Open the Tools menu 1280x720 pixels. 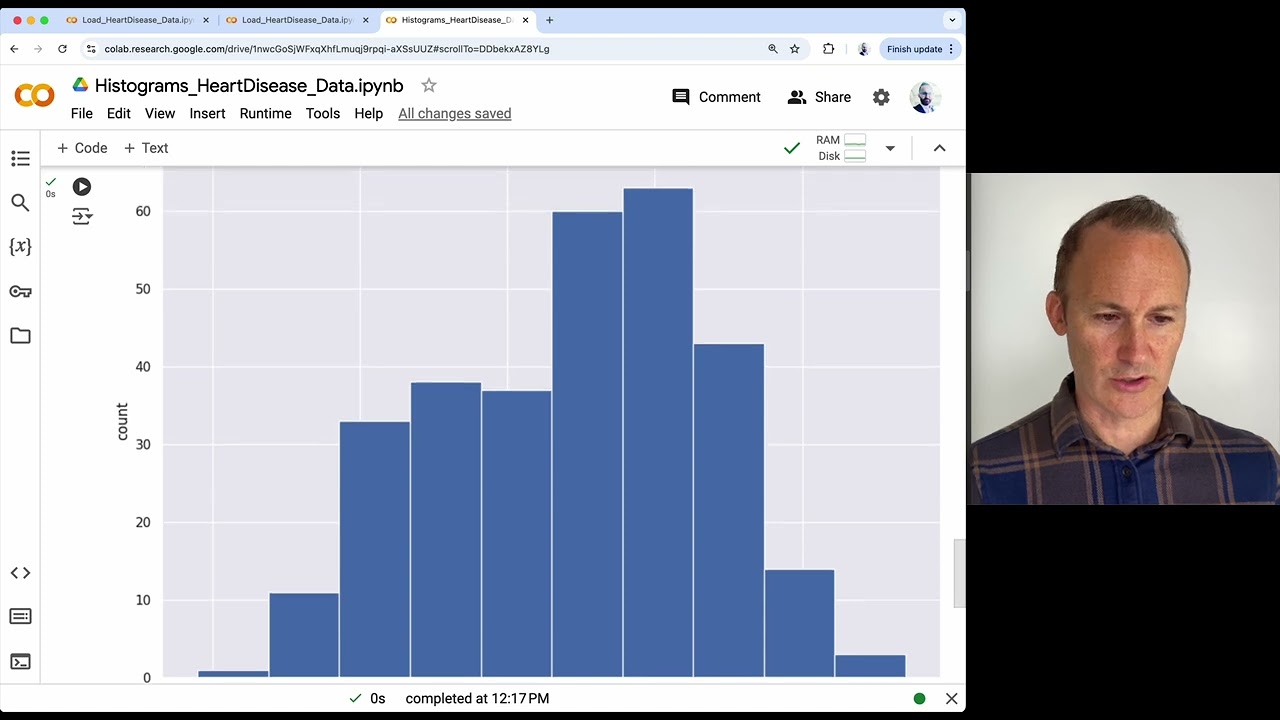[x=323, y=114]
